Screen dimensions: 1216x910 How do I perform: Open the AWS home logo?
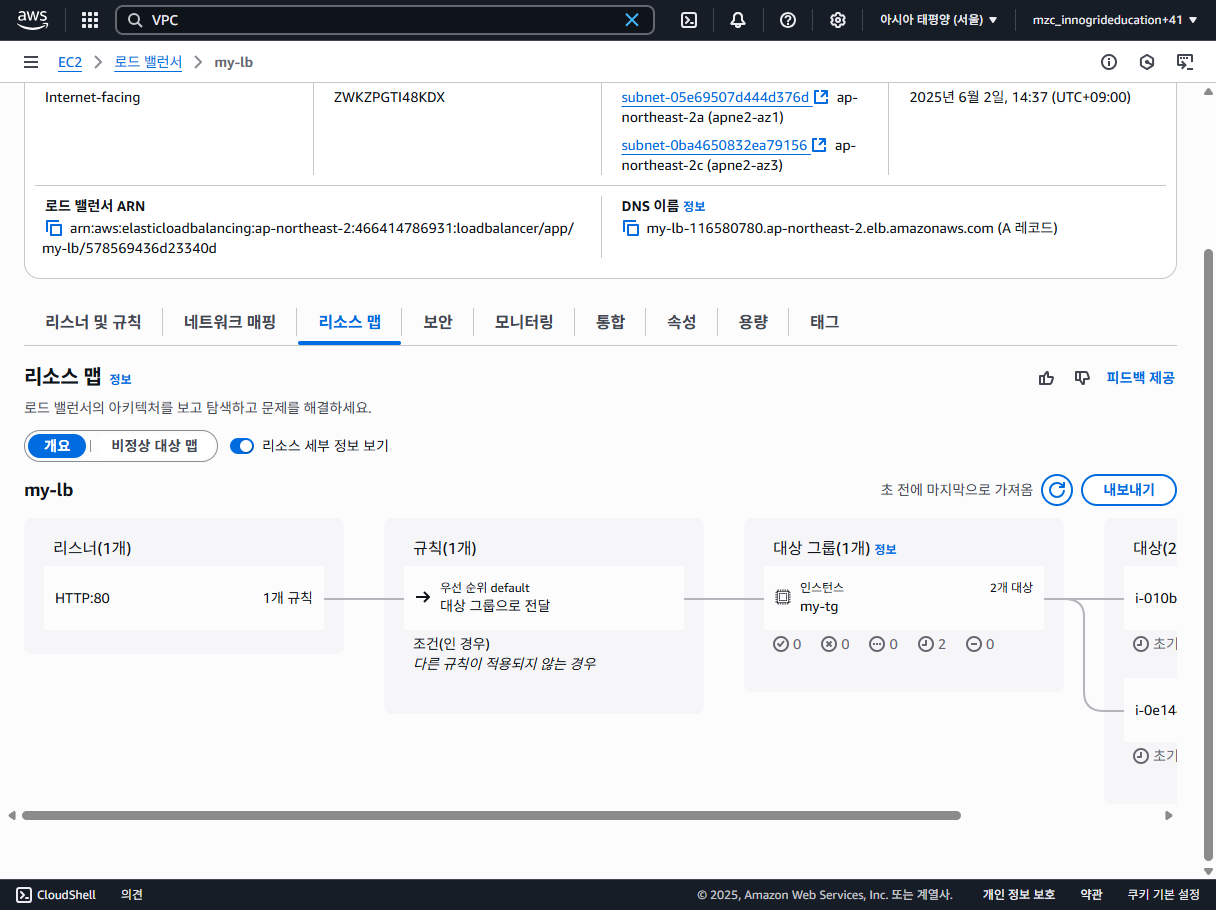point(33,19)
